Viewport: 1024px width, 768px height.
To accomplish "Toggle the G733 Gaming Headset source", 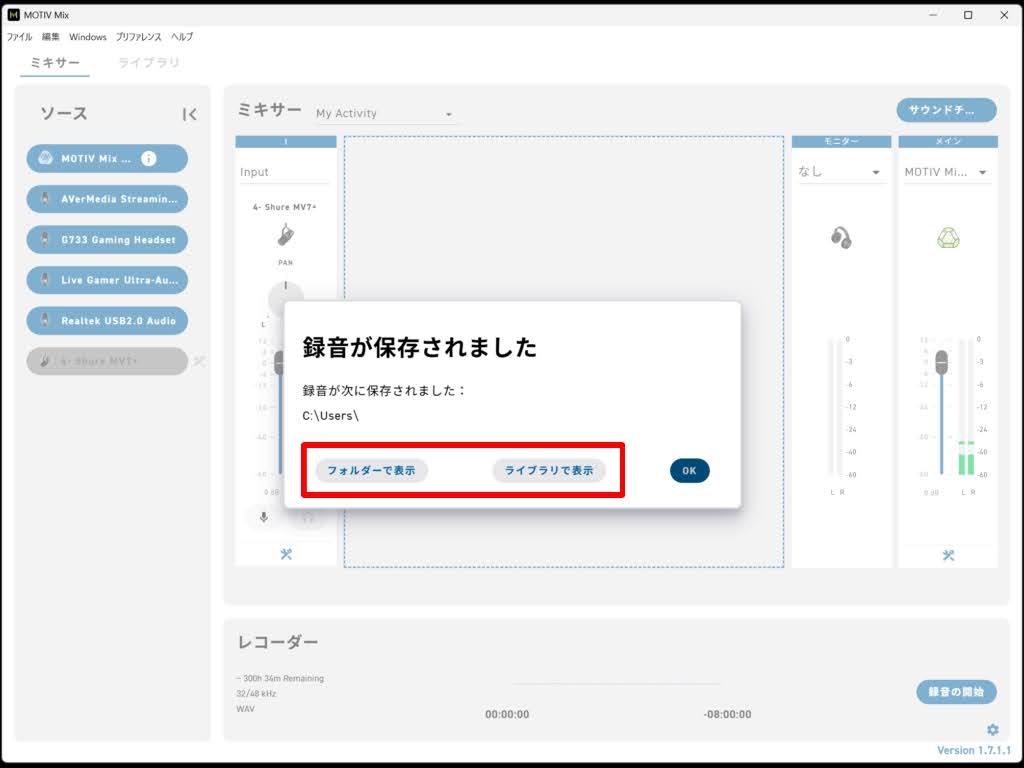I will pos(107,240).
